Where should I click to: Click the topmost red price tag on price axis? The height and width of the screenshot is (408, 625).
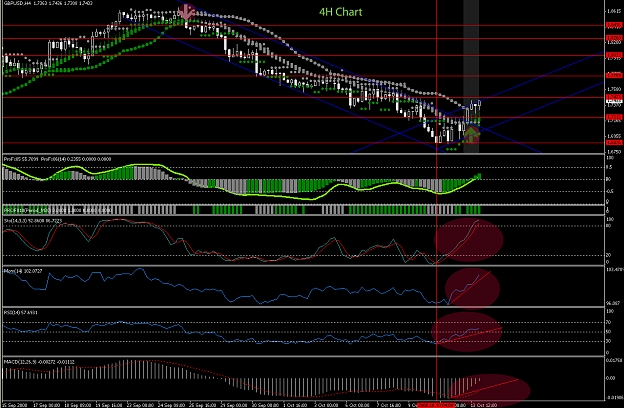(x=614, y=25)
